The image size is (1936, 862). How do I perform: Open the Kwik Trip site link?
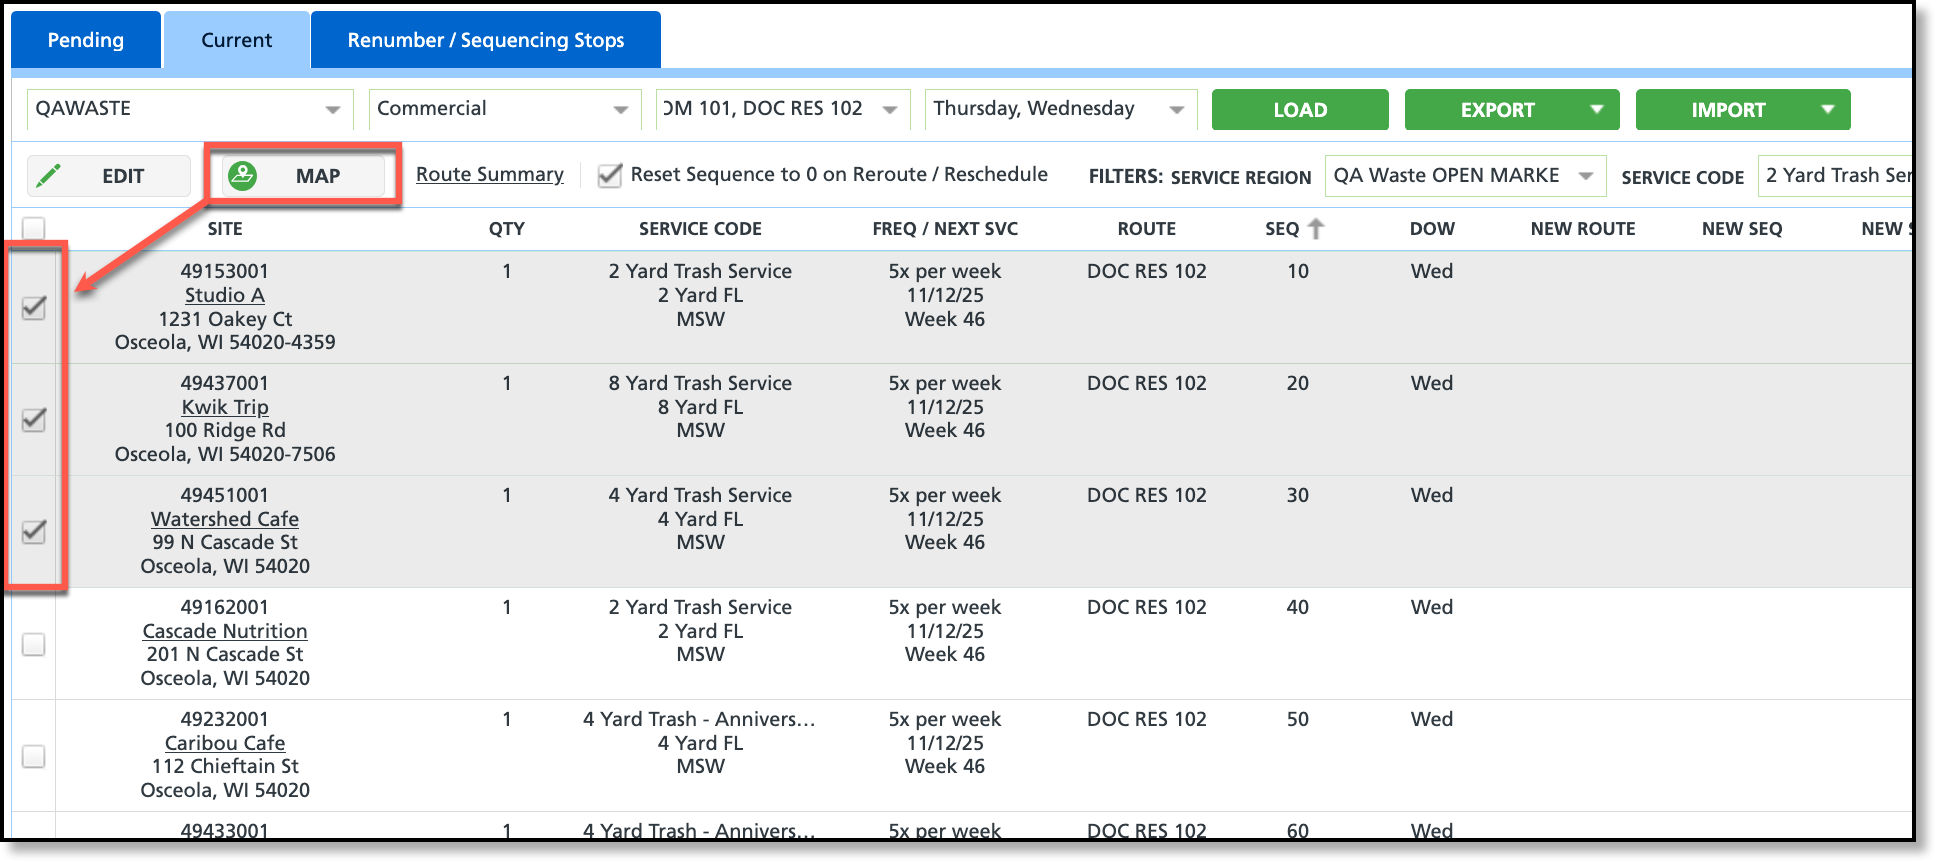pyautogui.click(x=225, y=407)
